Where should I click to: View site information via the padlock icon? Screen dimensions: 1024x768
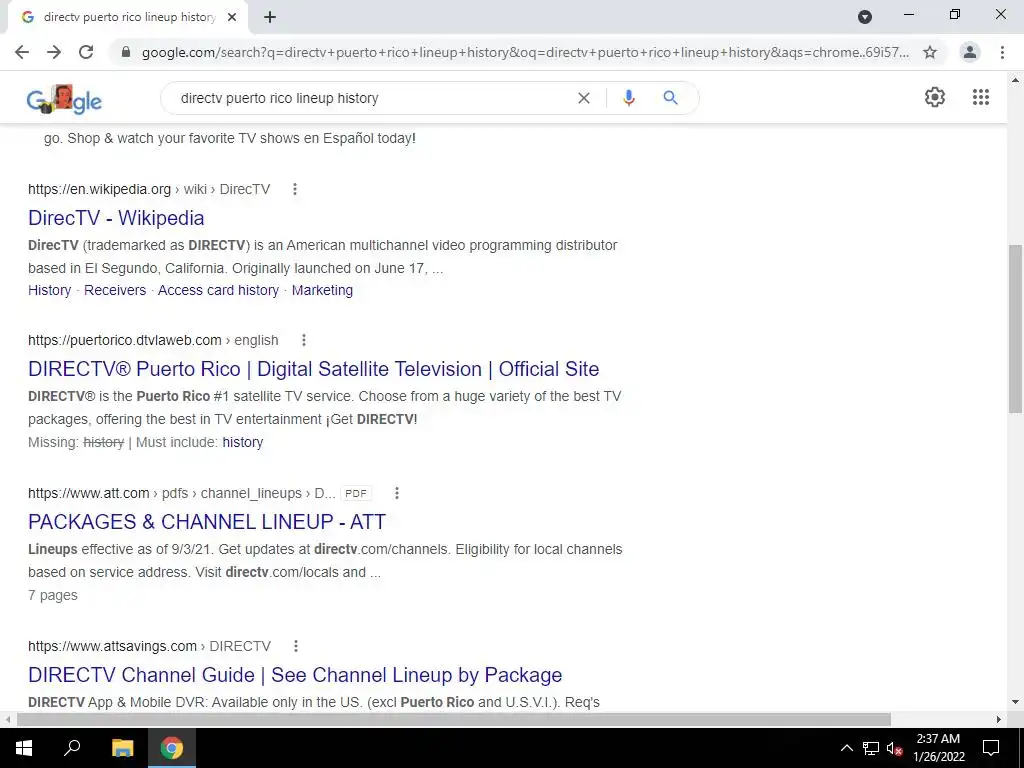click(126, 52)
